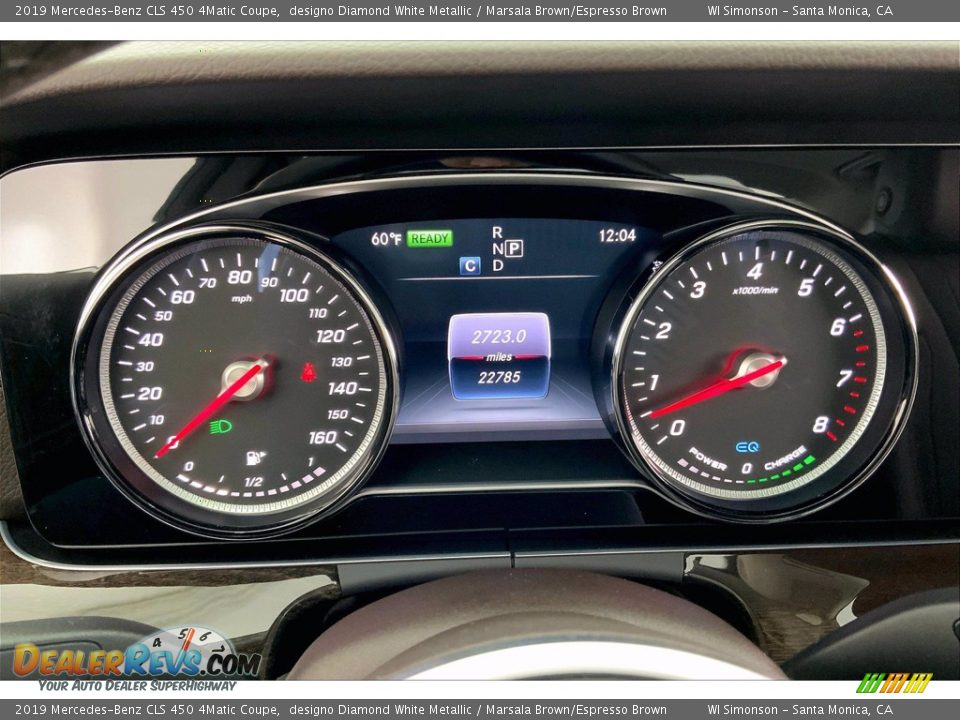Click the red seatbelt warning icon

309,372
